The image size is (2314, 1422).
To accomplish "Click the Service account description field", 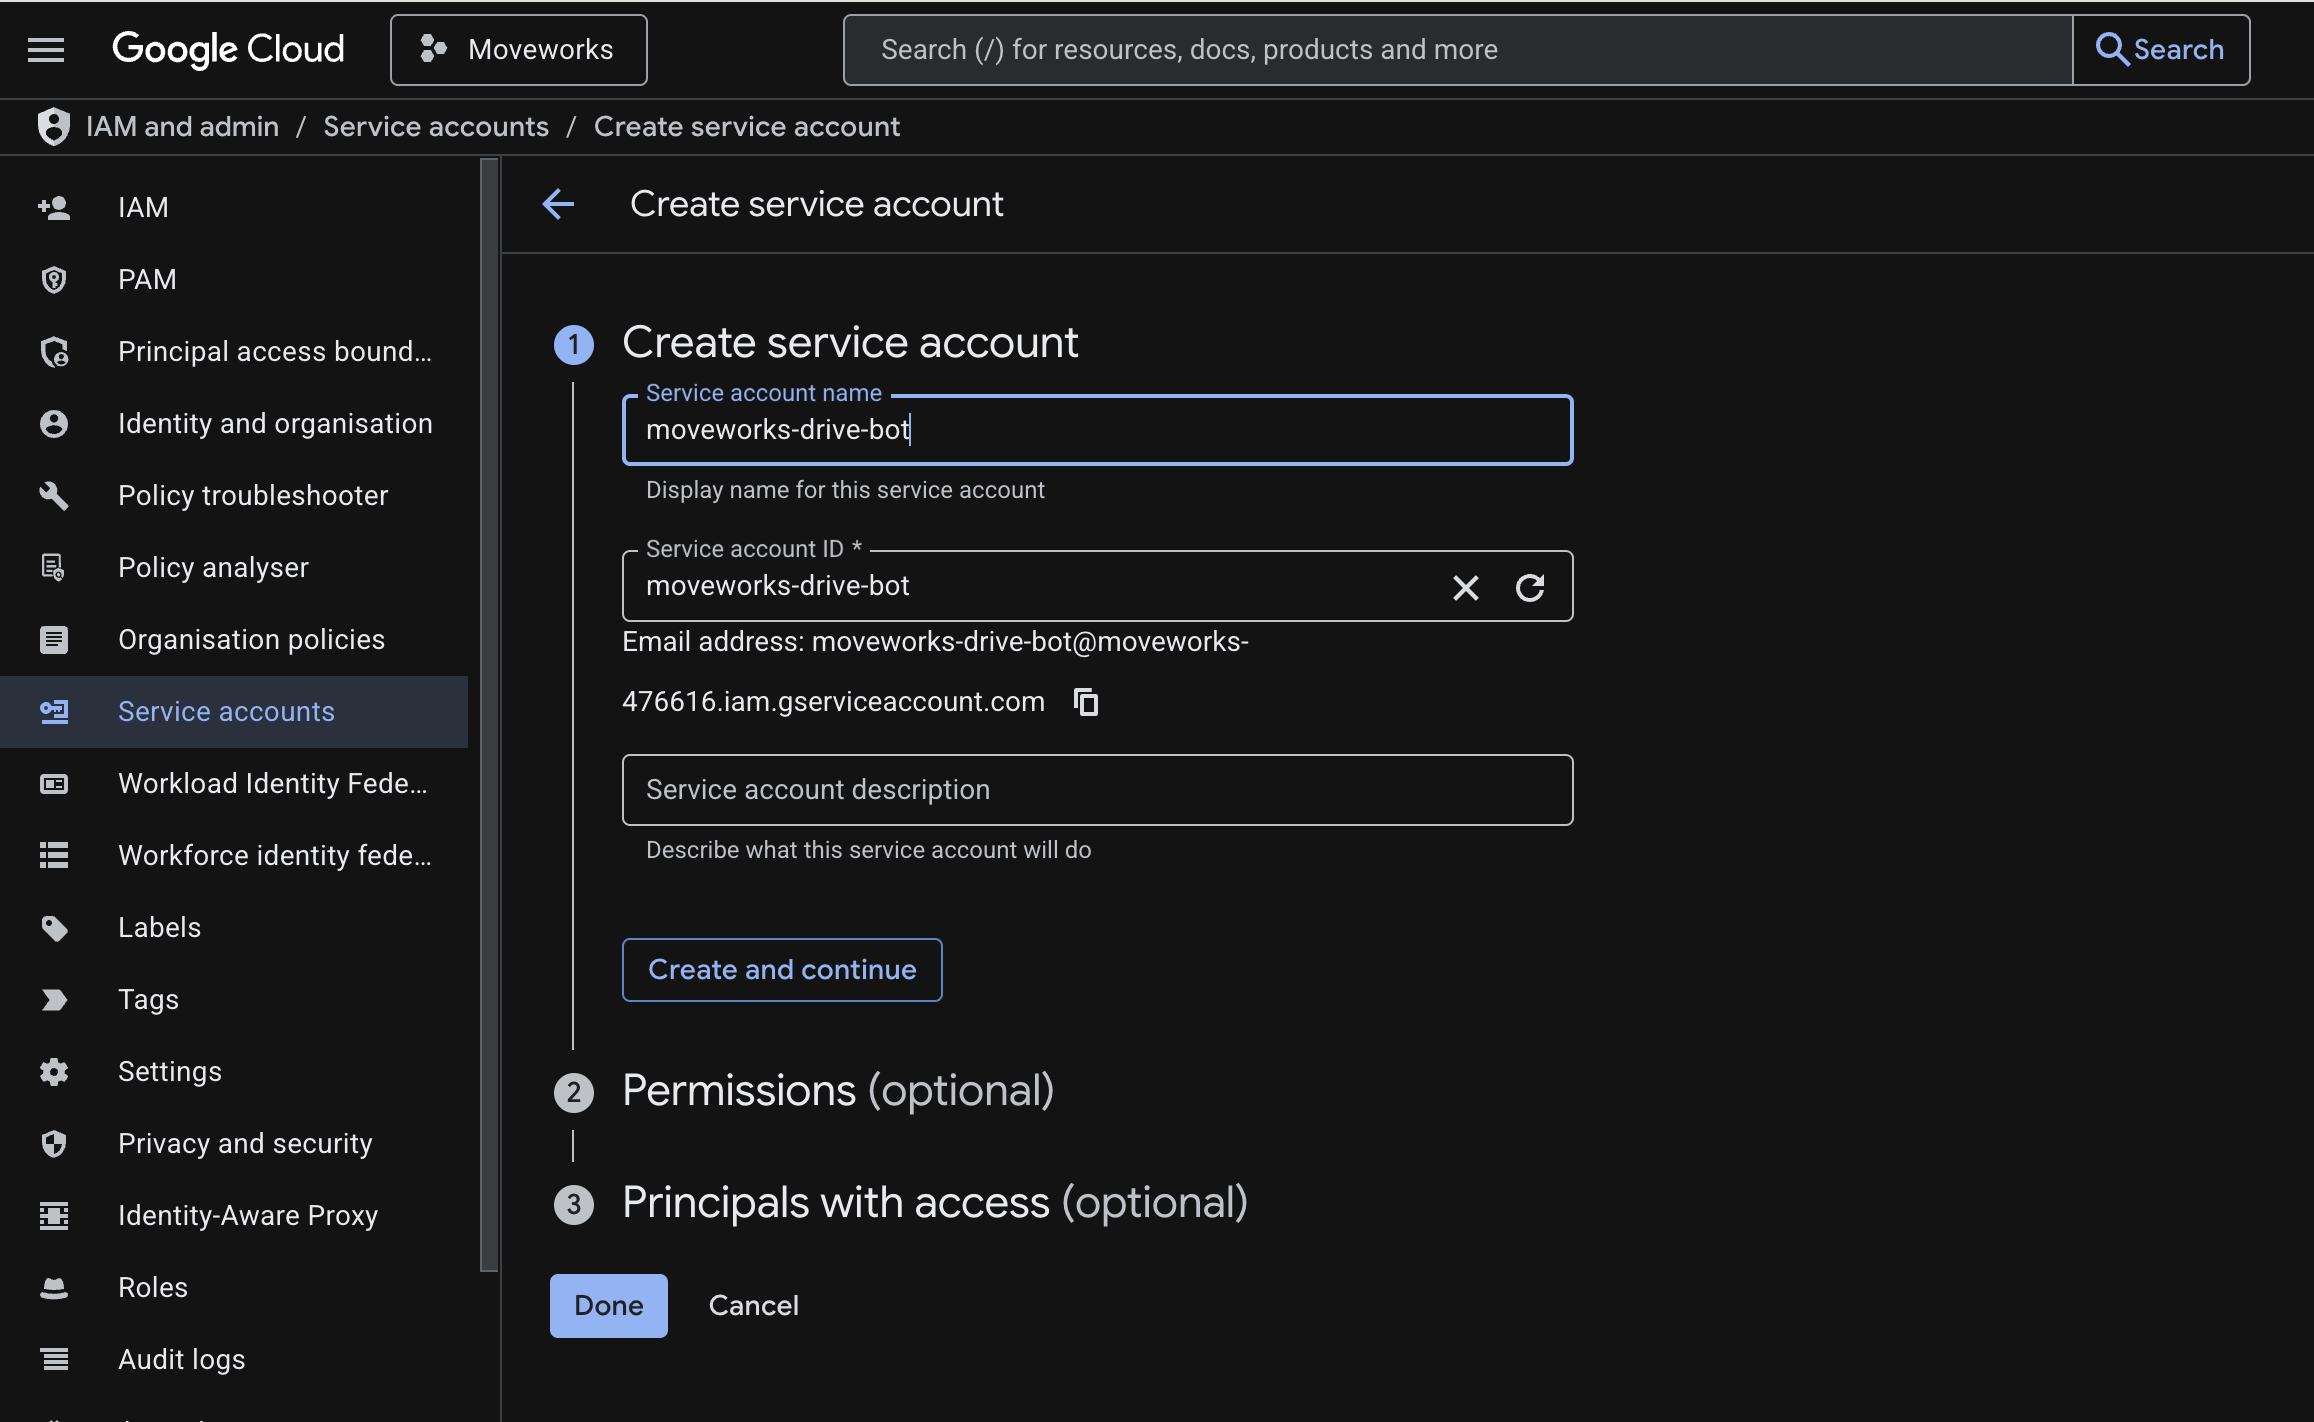I will pos(1096,789).
